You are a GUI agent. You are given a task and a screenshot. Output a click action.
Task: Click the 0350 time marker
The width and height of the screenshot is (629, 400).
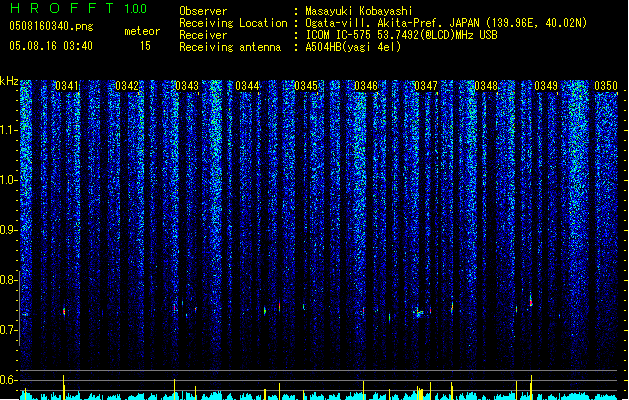606,86
